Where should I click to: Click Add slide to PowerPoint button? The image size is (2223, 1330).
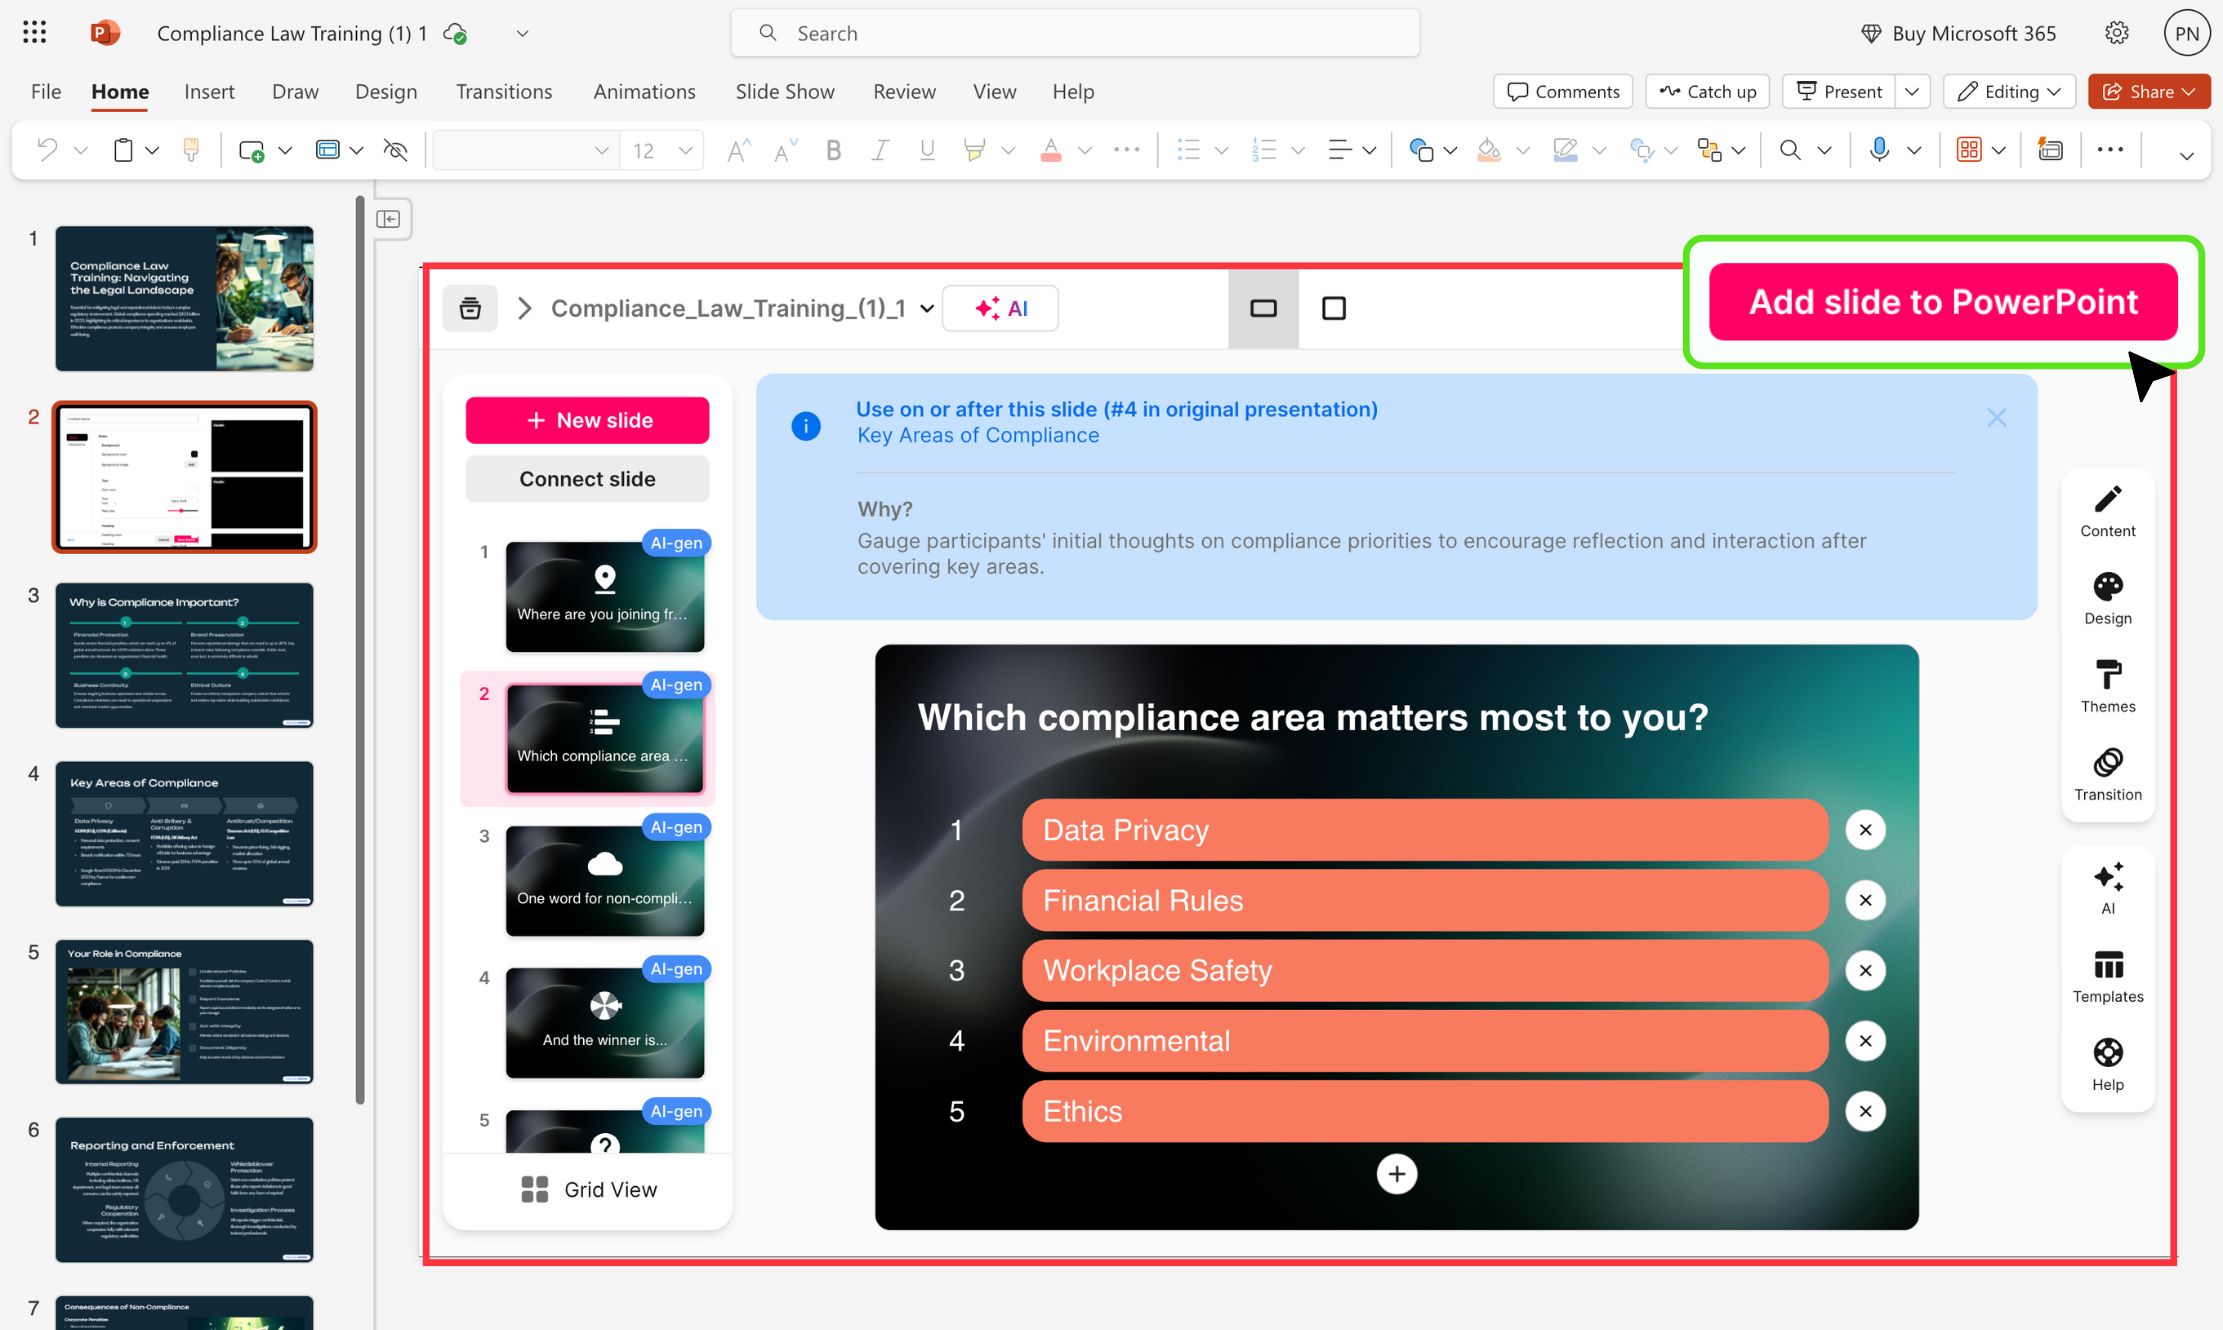(x=1942, y=302)
